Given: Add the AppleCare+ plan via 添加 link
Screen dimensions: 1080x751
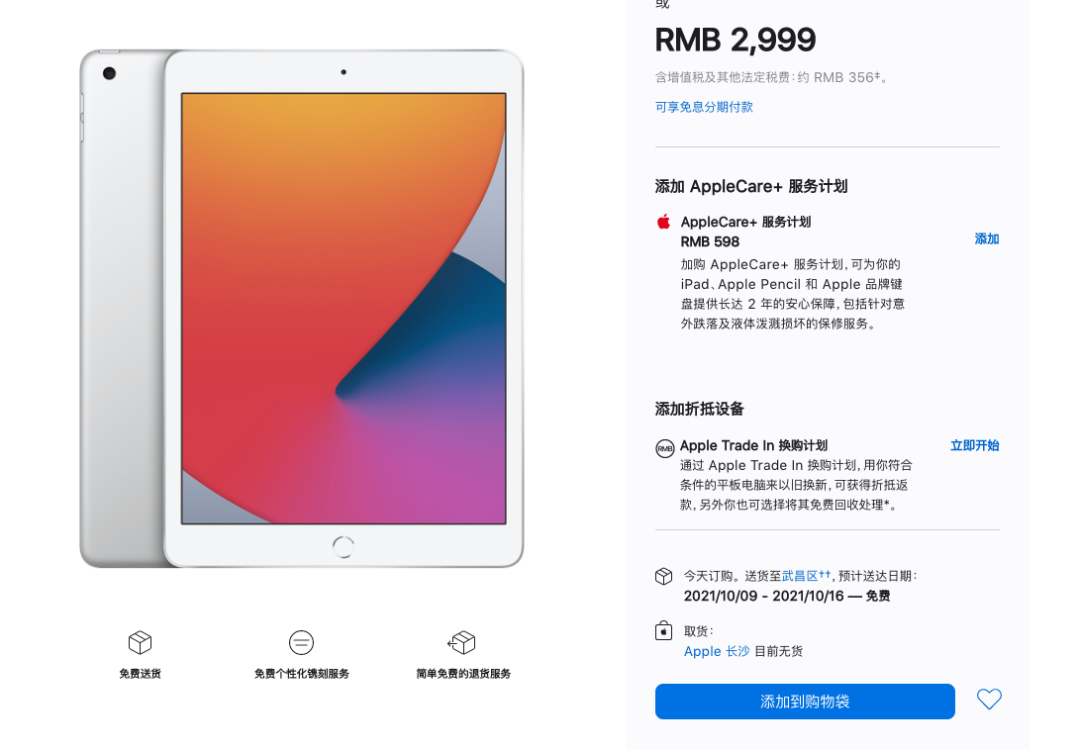Looking at the screenshot, I should pos(986,239).
